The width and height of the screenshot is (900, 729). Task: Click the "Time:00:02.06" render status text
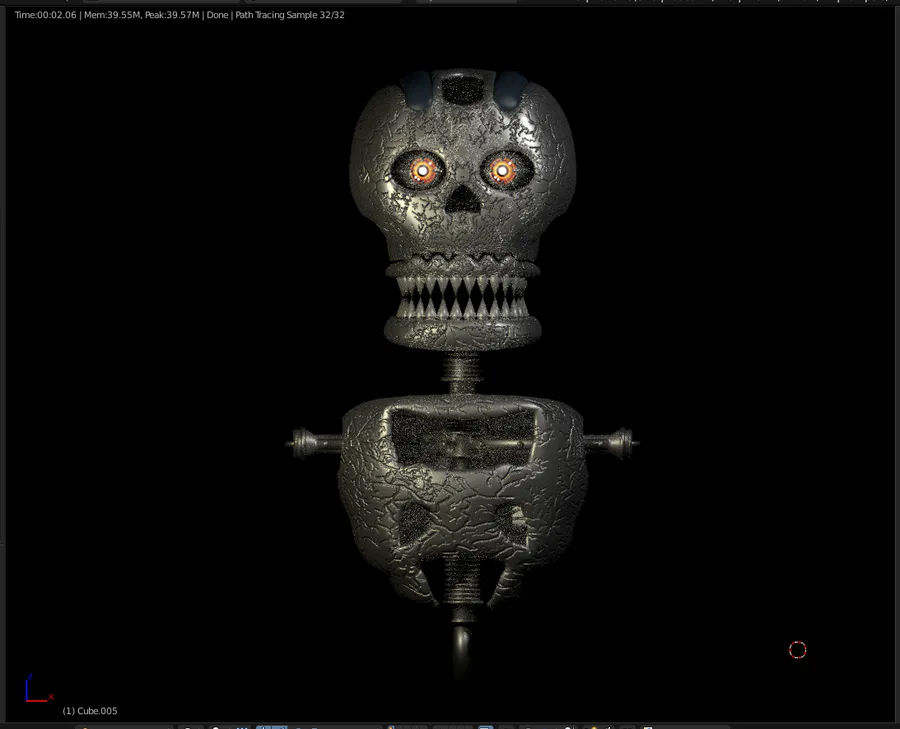point(45,15)
